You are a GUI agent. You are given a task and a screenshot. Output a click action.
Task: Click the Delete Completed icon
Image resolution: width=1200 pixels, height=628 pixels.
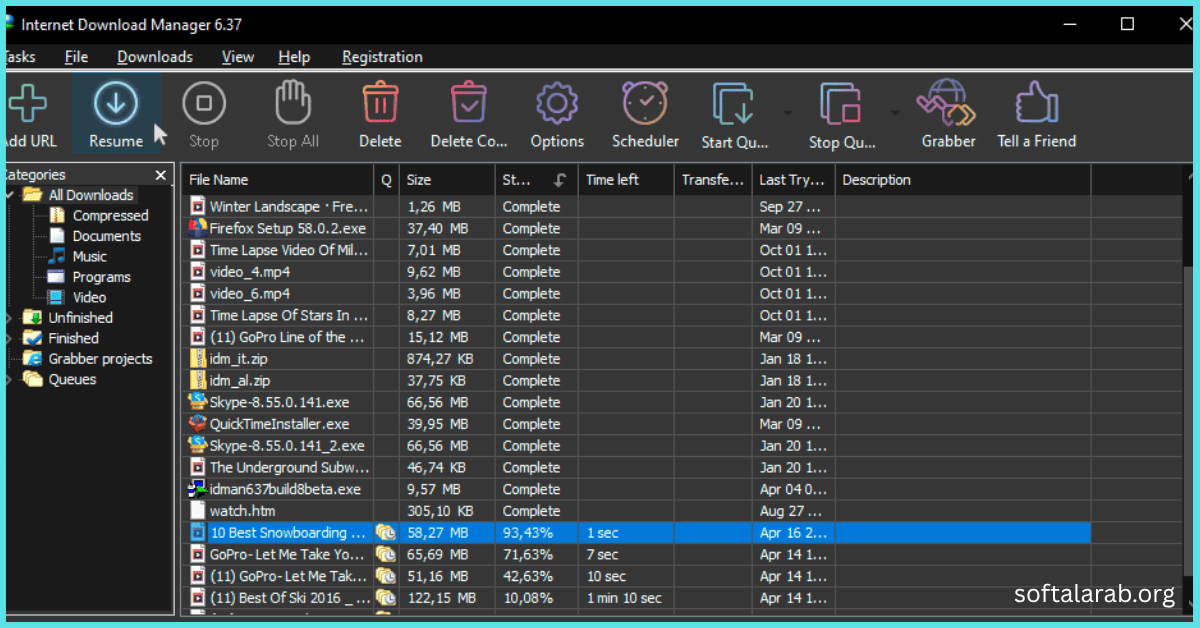point(469,103)
